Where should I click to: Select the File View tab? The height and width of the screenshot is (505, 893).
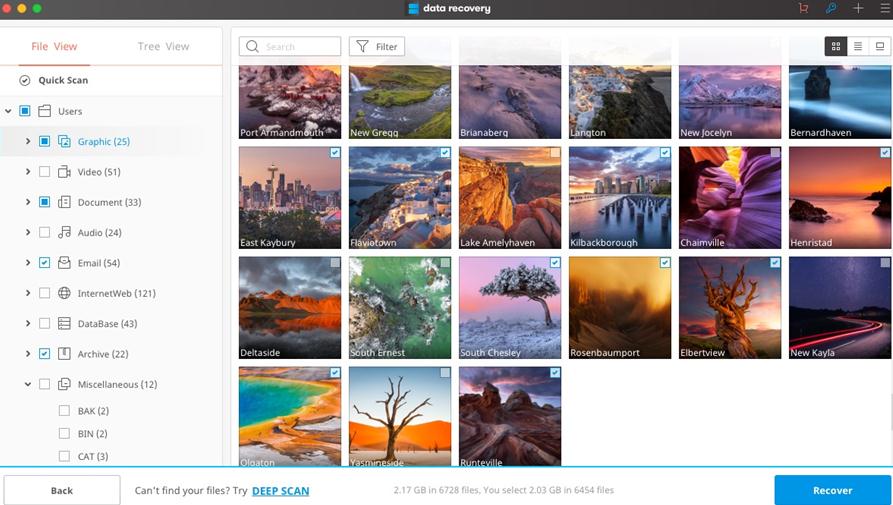54,46
